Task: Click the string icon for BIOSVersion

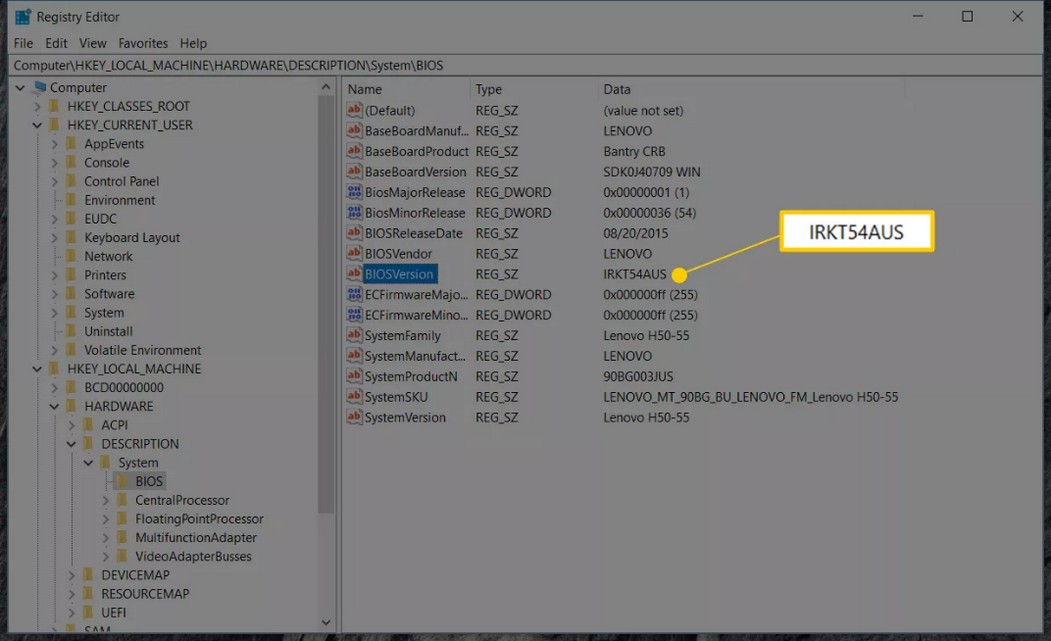Action: pyautogui.click(x=354, y=274)
